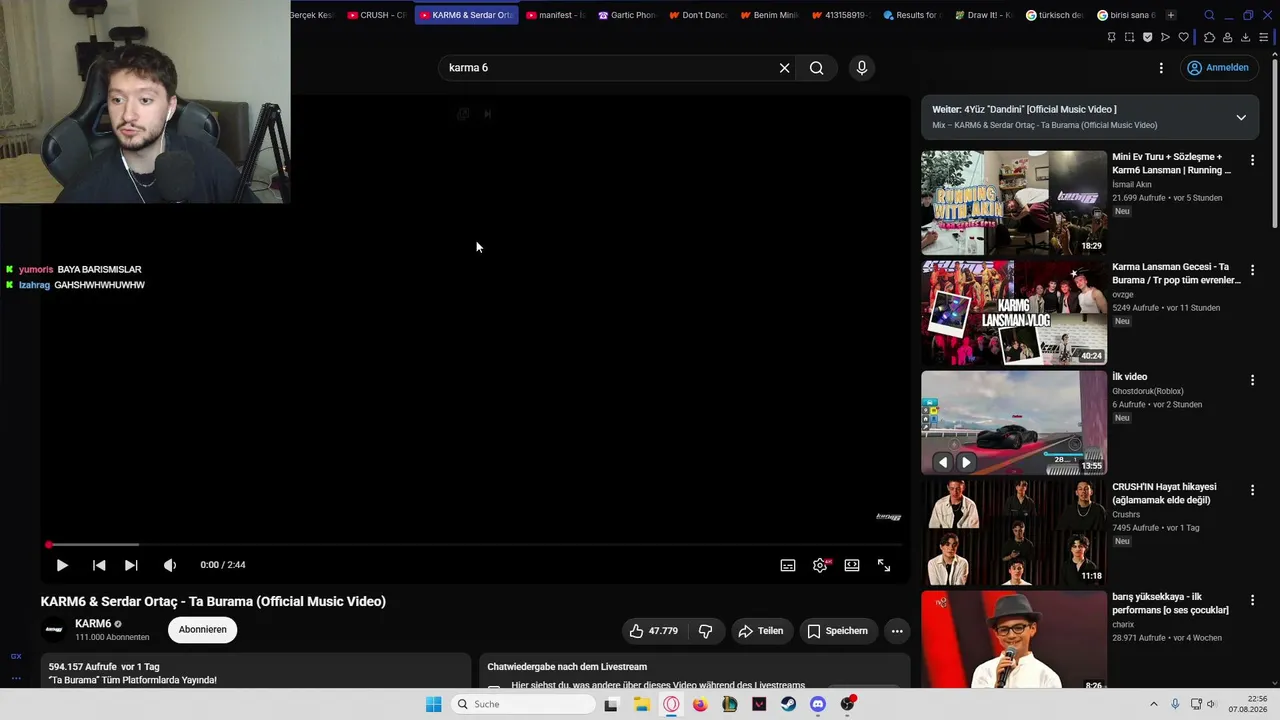1280x720 pixels.
Task: Switch to the Results for tab
Action: click(913, 15)
